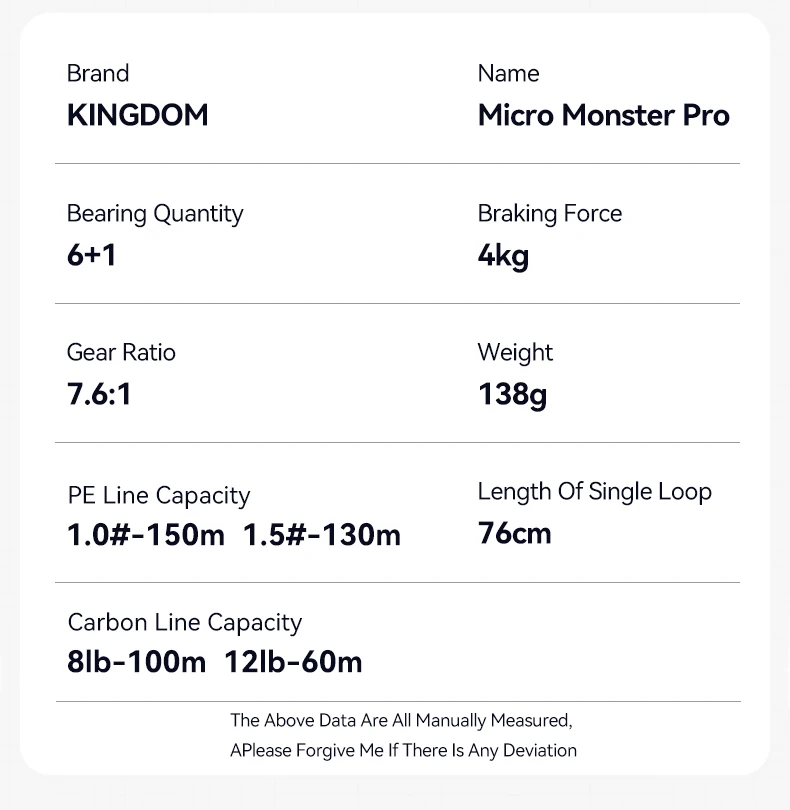Image resolution: width=790 pixels, height=810 pixels.
Task: Select the 1.0#-150m line capacity
Action: tap(146, 535)
